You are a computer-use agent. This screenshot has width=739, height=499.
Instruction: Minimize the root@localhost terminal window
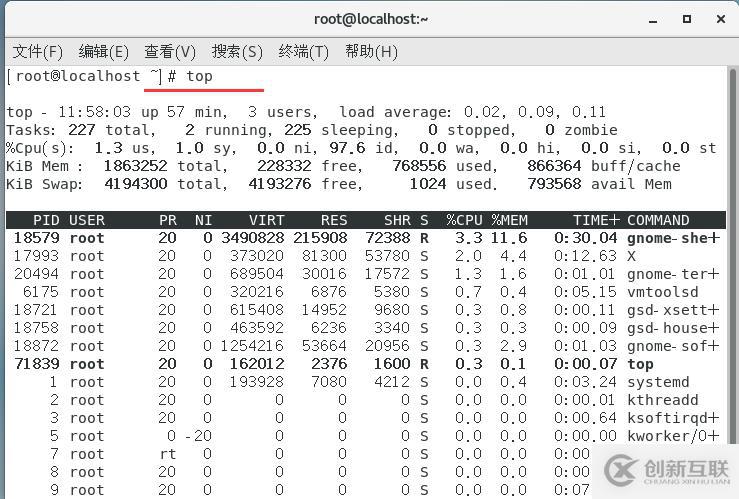click(653, 20)
